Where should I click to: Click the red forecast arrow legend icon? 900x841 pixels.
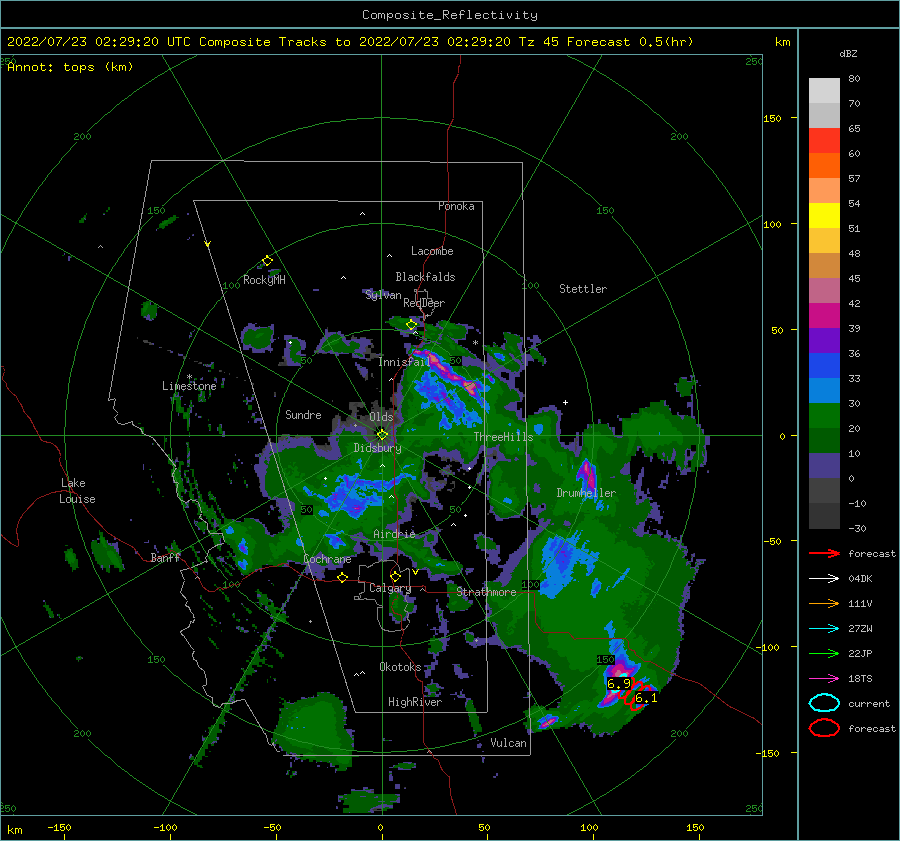(824, 553)
